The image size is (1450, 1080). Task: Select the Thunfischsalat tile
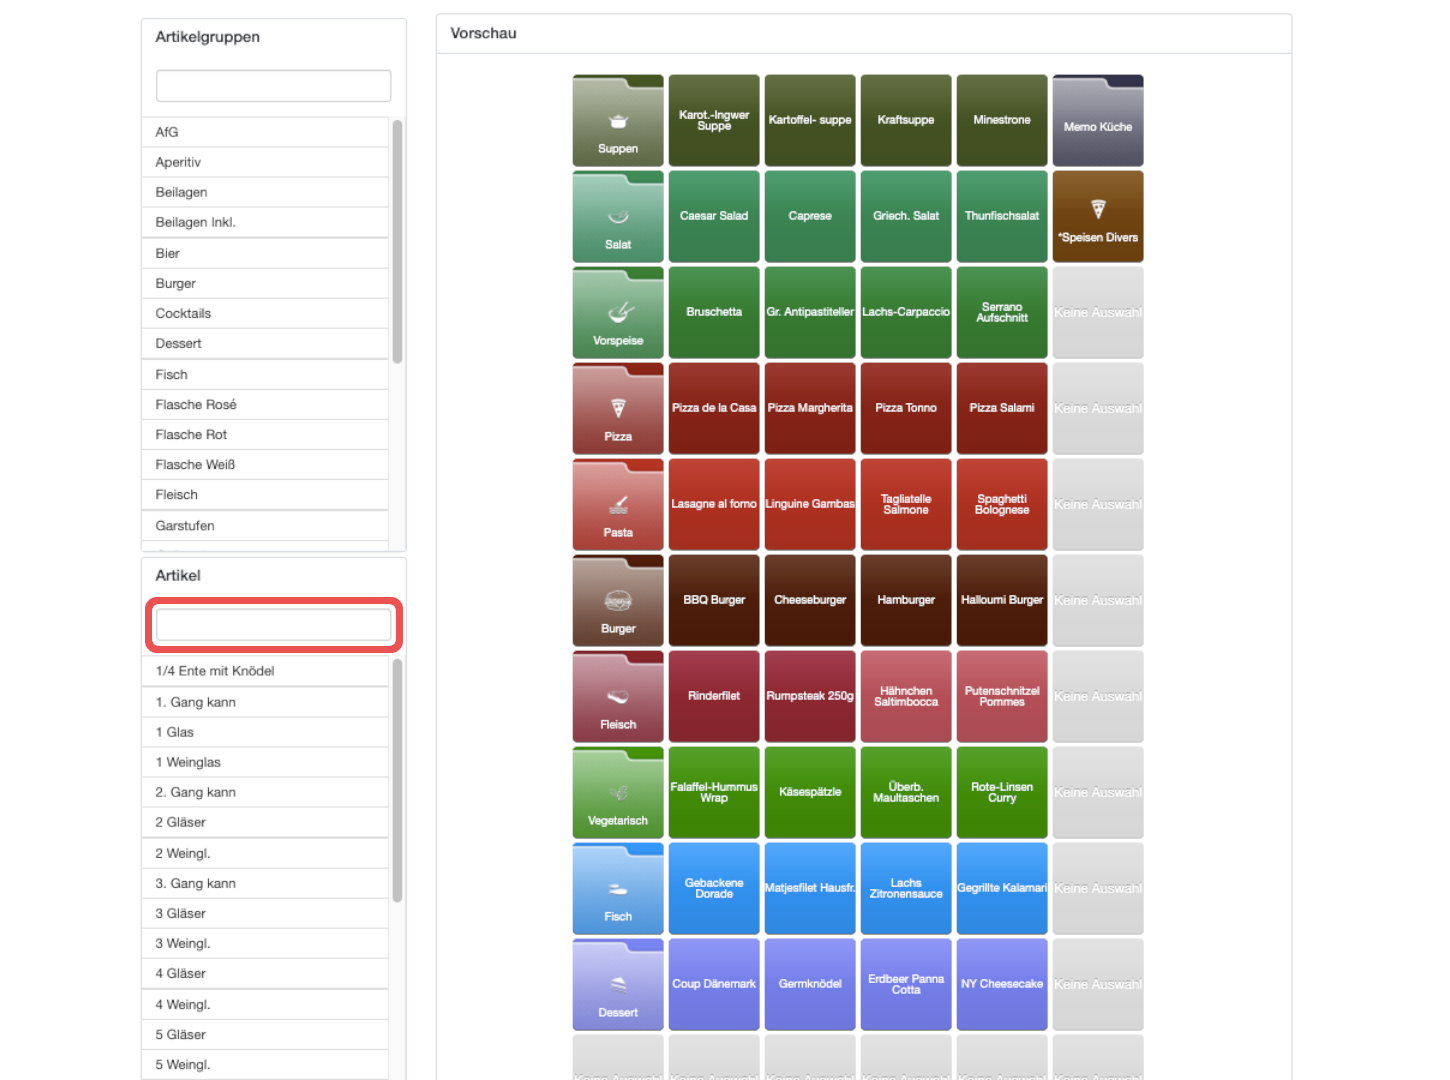tap(1002, 216)
